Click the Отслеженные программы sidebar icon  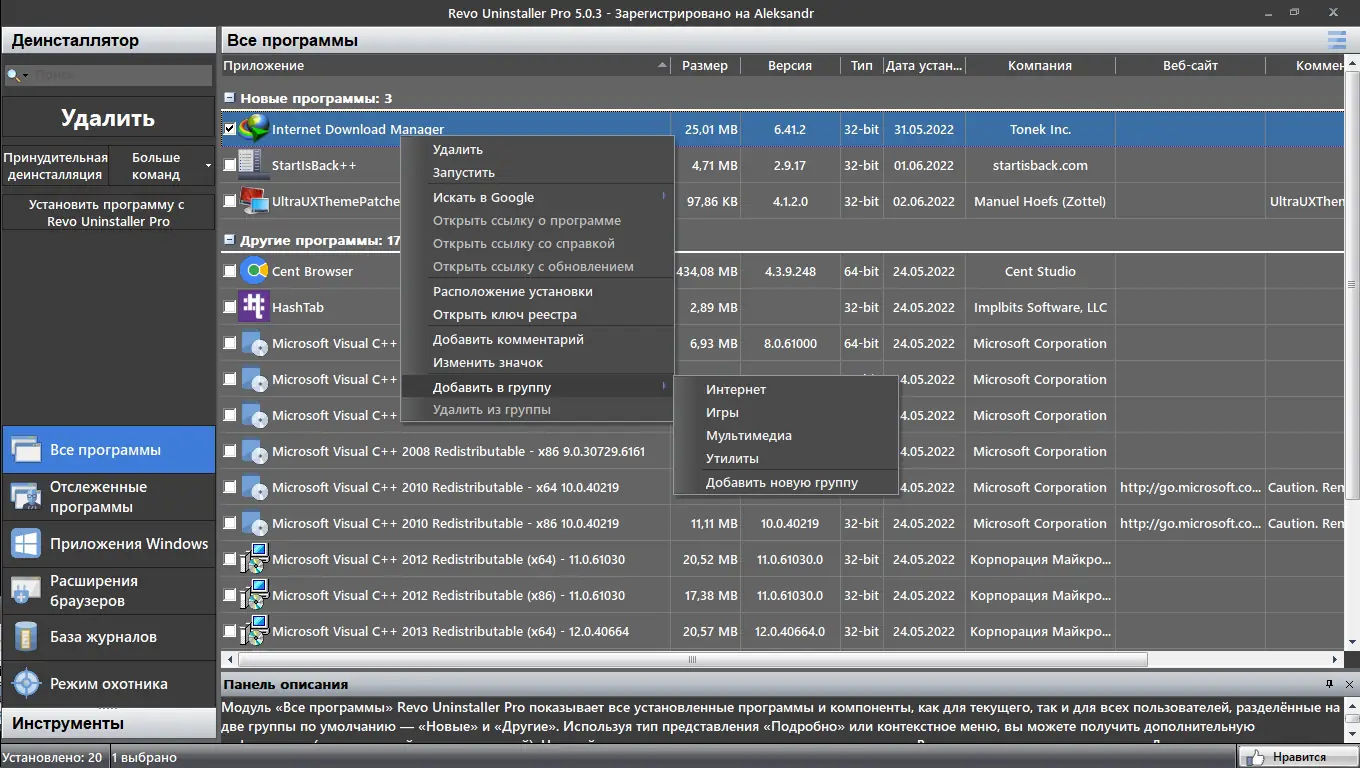(25, 497)
